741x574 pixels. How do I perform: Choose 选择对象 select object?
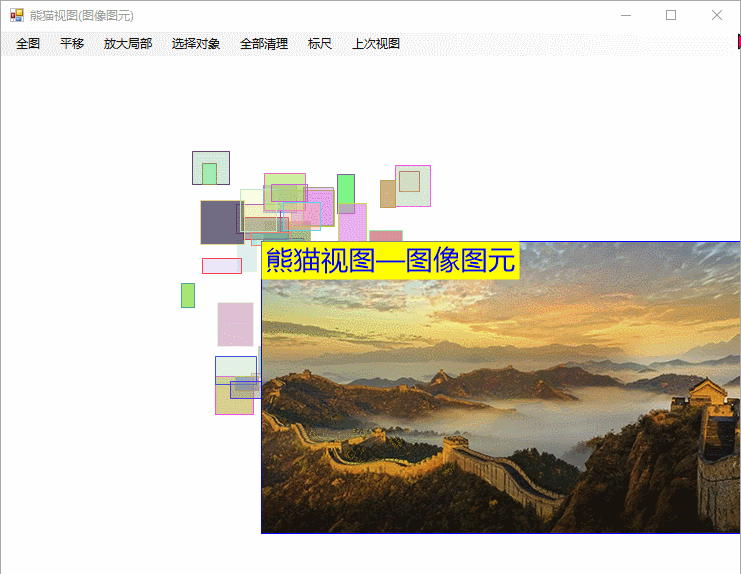(196, 44)
